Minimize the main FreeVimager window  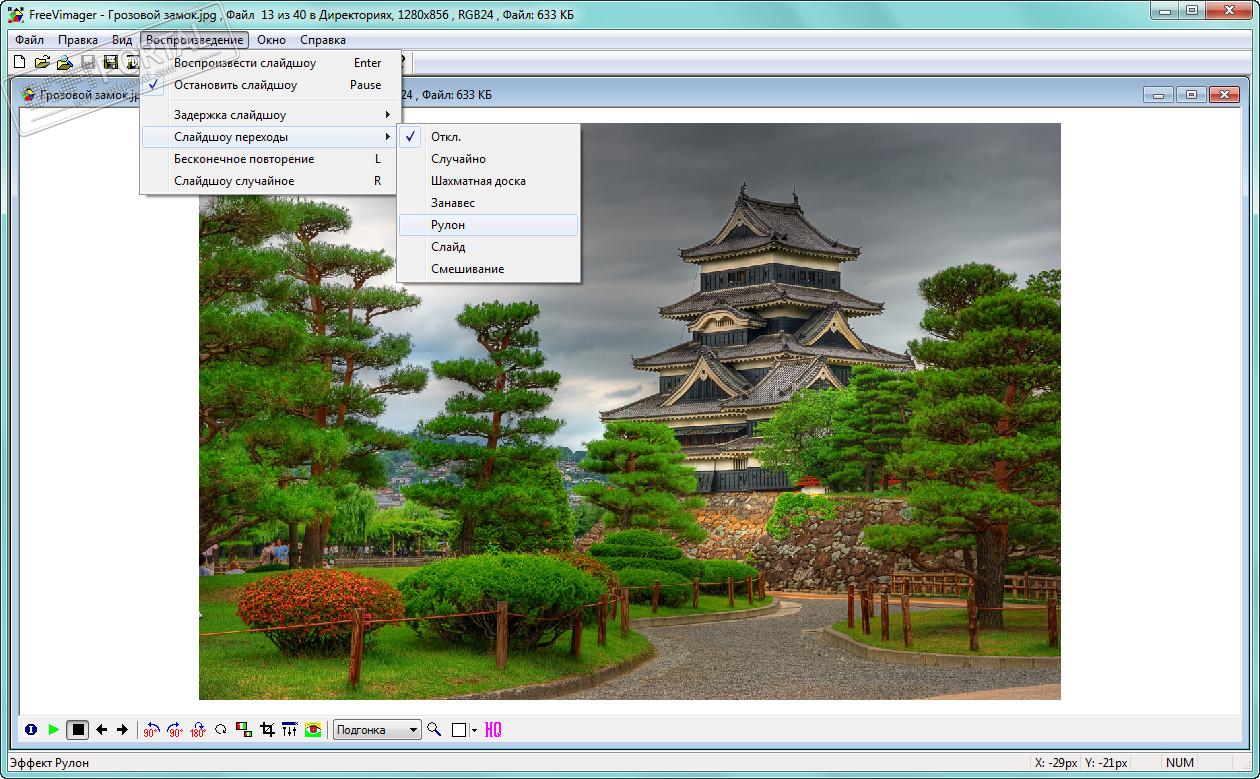[1164, 11]
